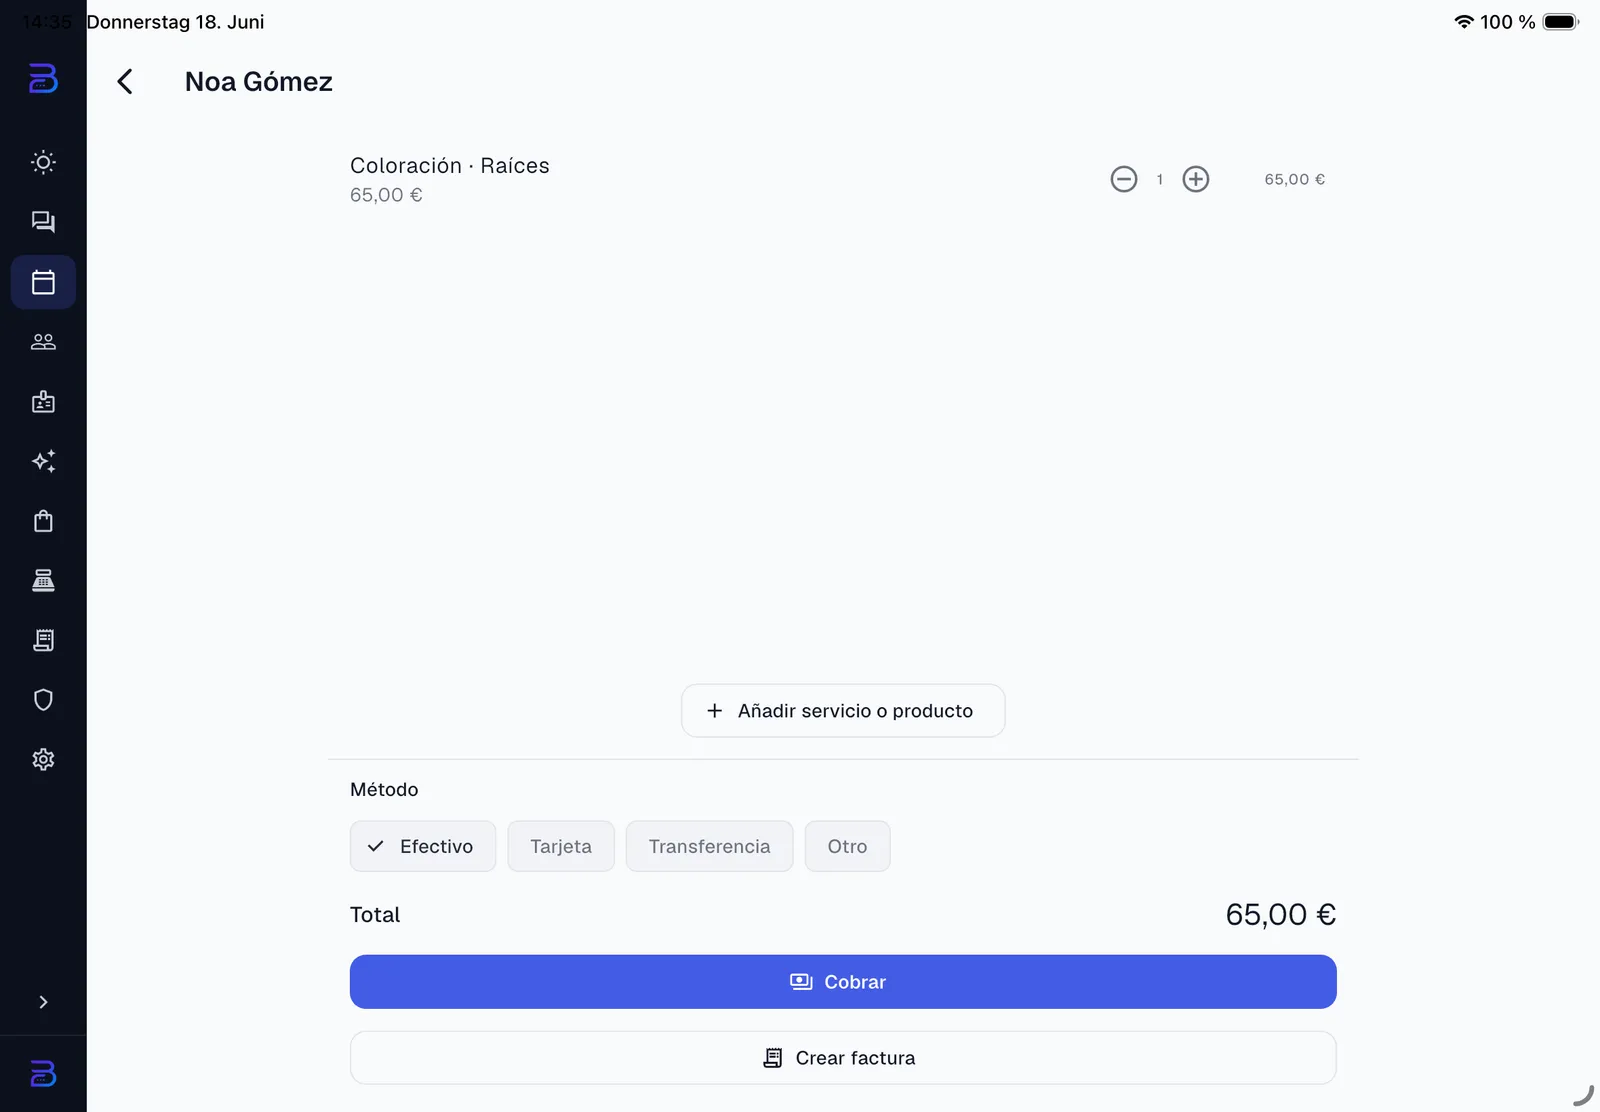Open the clients people icon in sidebar
Screen dimensions: 1600x1112
pyautogui.click(x=43, y=342)
